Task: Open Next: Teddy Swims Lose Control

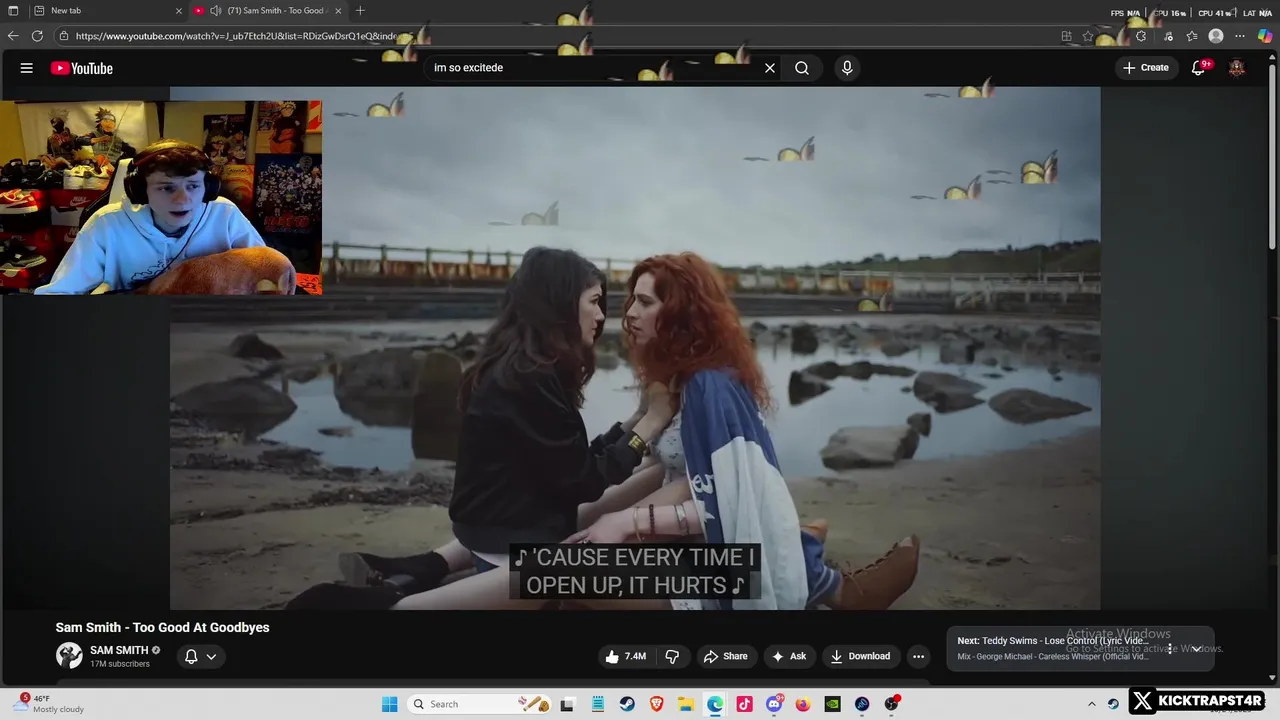Action: (1053, 641)
